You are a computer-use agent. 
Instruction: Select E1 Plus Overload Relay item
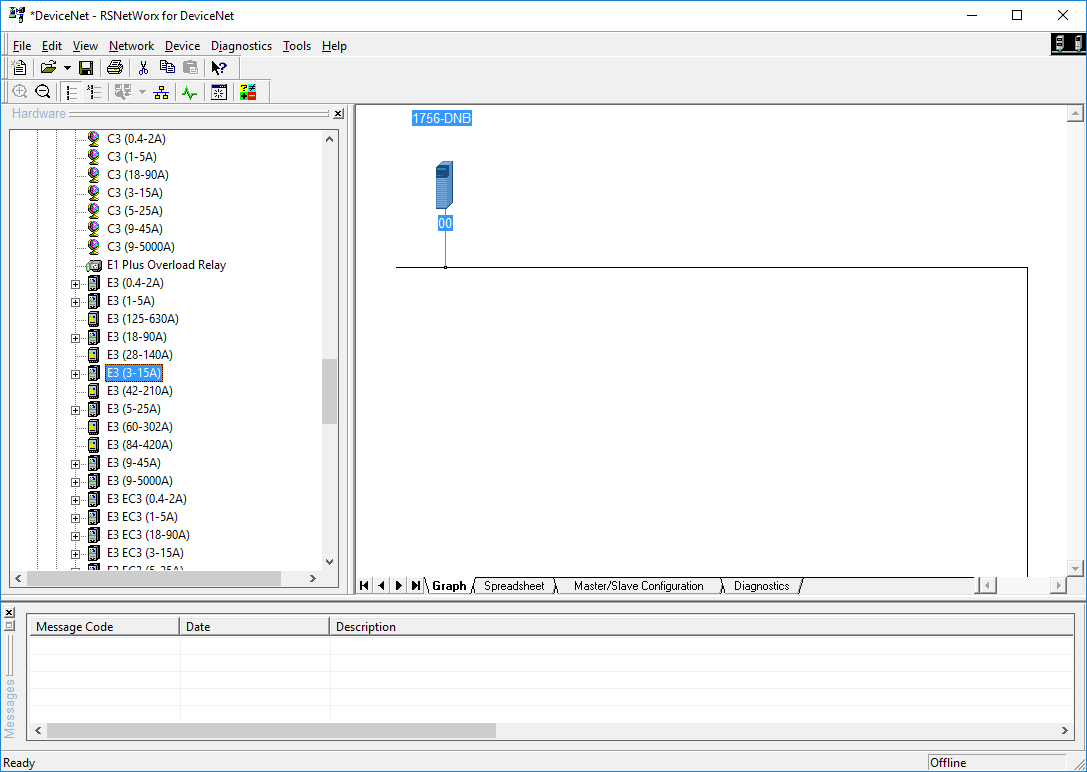point(166,265)
